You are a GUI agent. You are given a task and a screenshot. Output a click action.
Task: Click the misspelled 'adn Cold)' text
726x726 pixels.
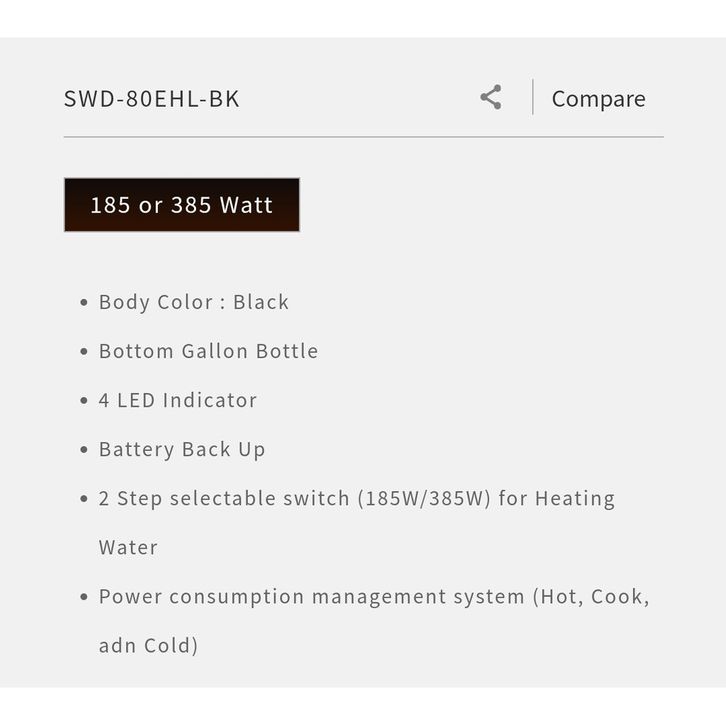[148, 645]
